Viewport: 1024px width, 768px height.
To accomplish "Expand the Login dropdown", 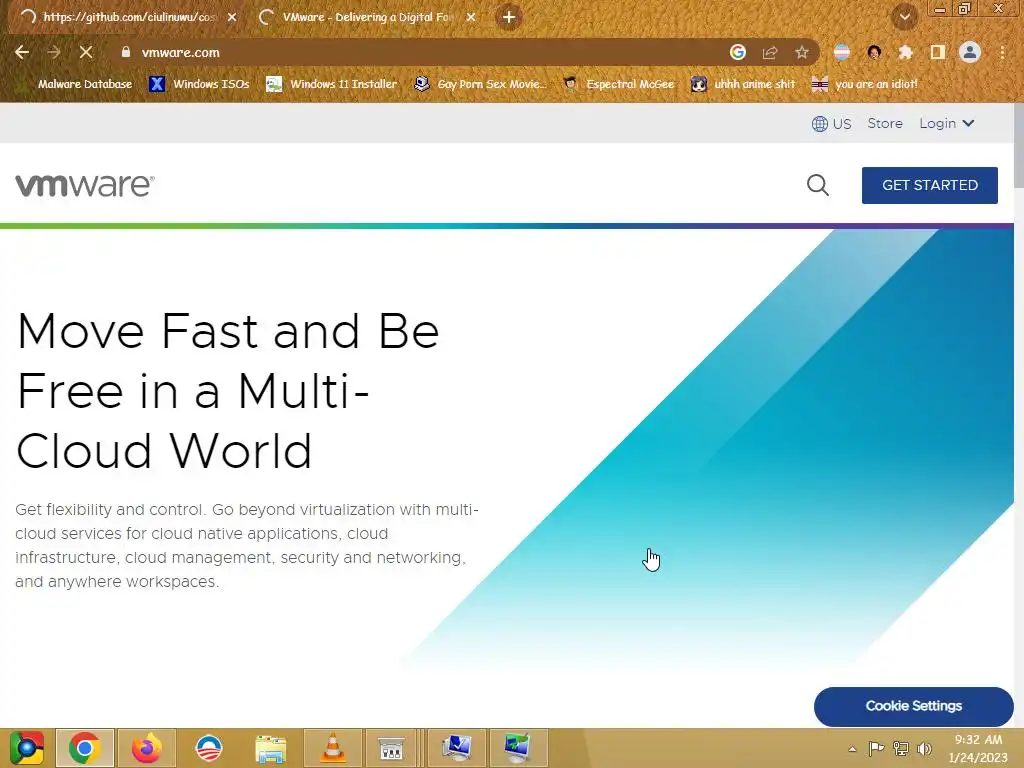I will coord(946,123).
